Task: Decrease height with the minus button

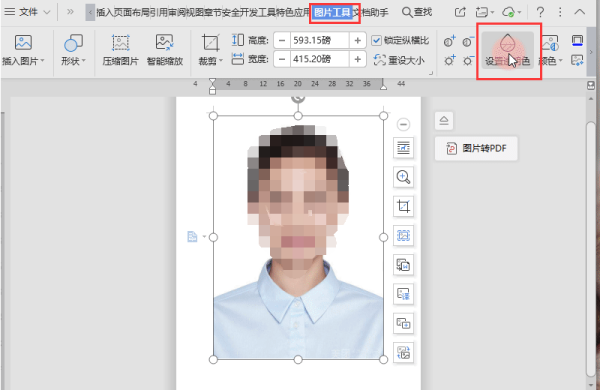Action: click(x=282, y=40)
